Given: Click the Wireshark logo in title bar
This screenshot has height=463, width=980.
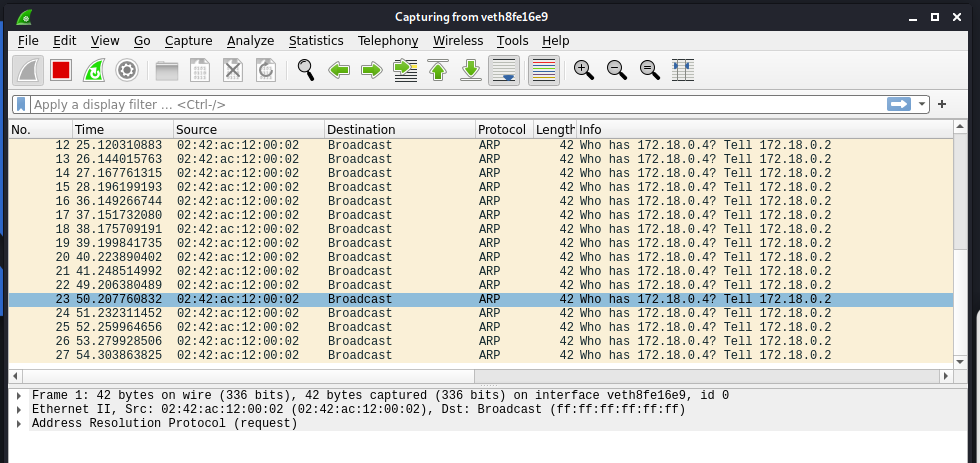Looking at the screenshot, I should 25,17.
